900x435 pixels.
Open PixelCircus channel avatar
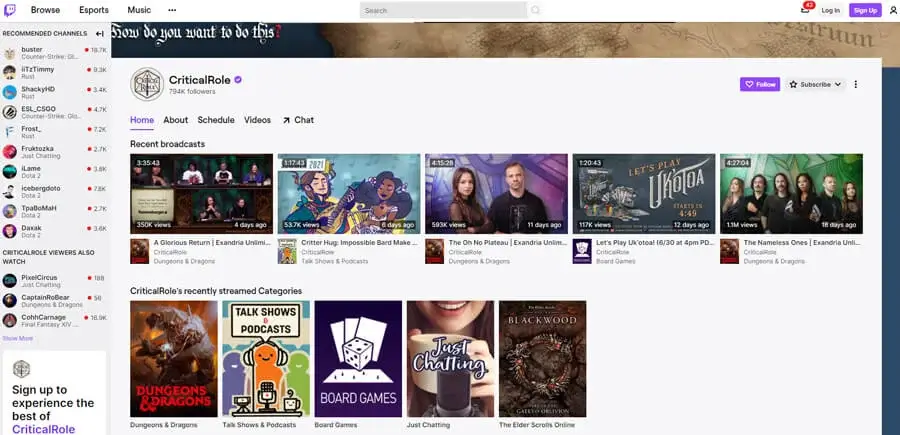[x=9, y=281]
